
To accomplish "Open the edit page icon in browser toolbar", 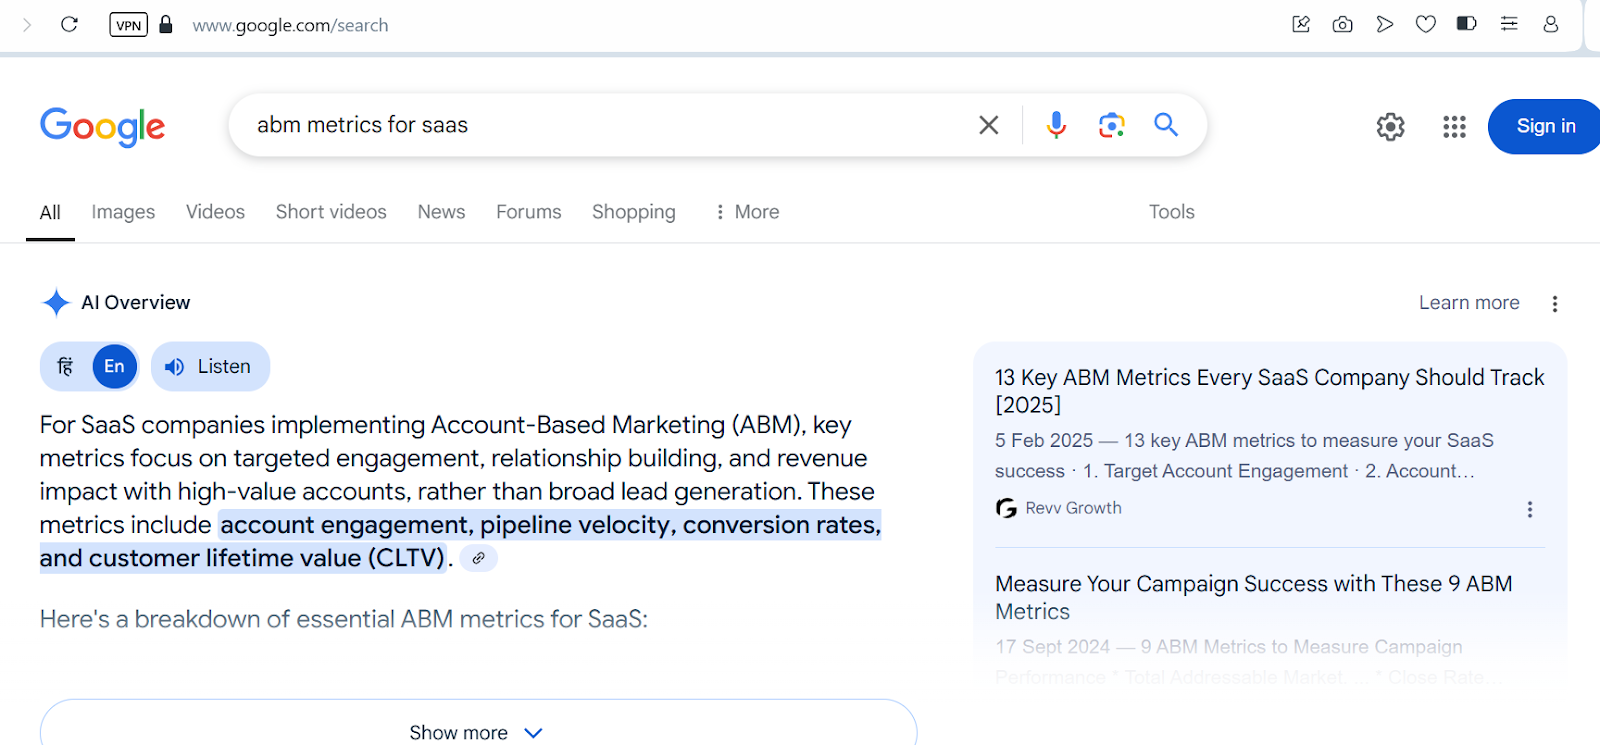I will [x=1301, y=24].
